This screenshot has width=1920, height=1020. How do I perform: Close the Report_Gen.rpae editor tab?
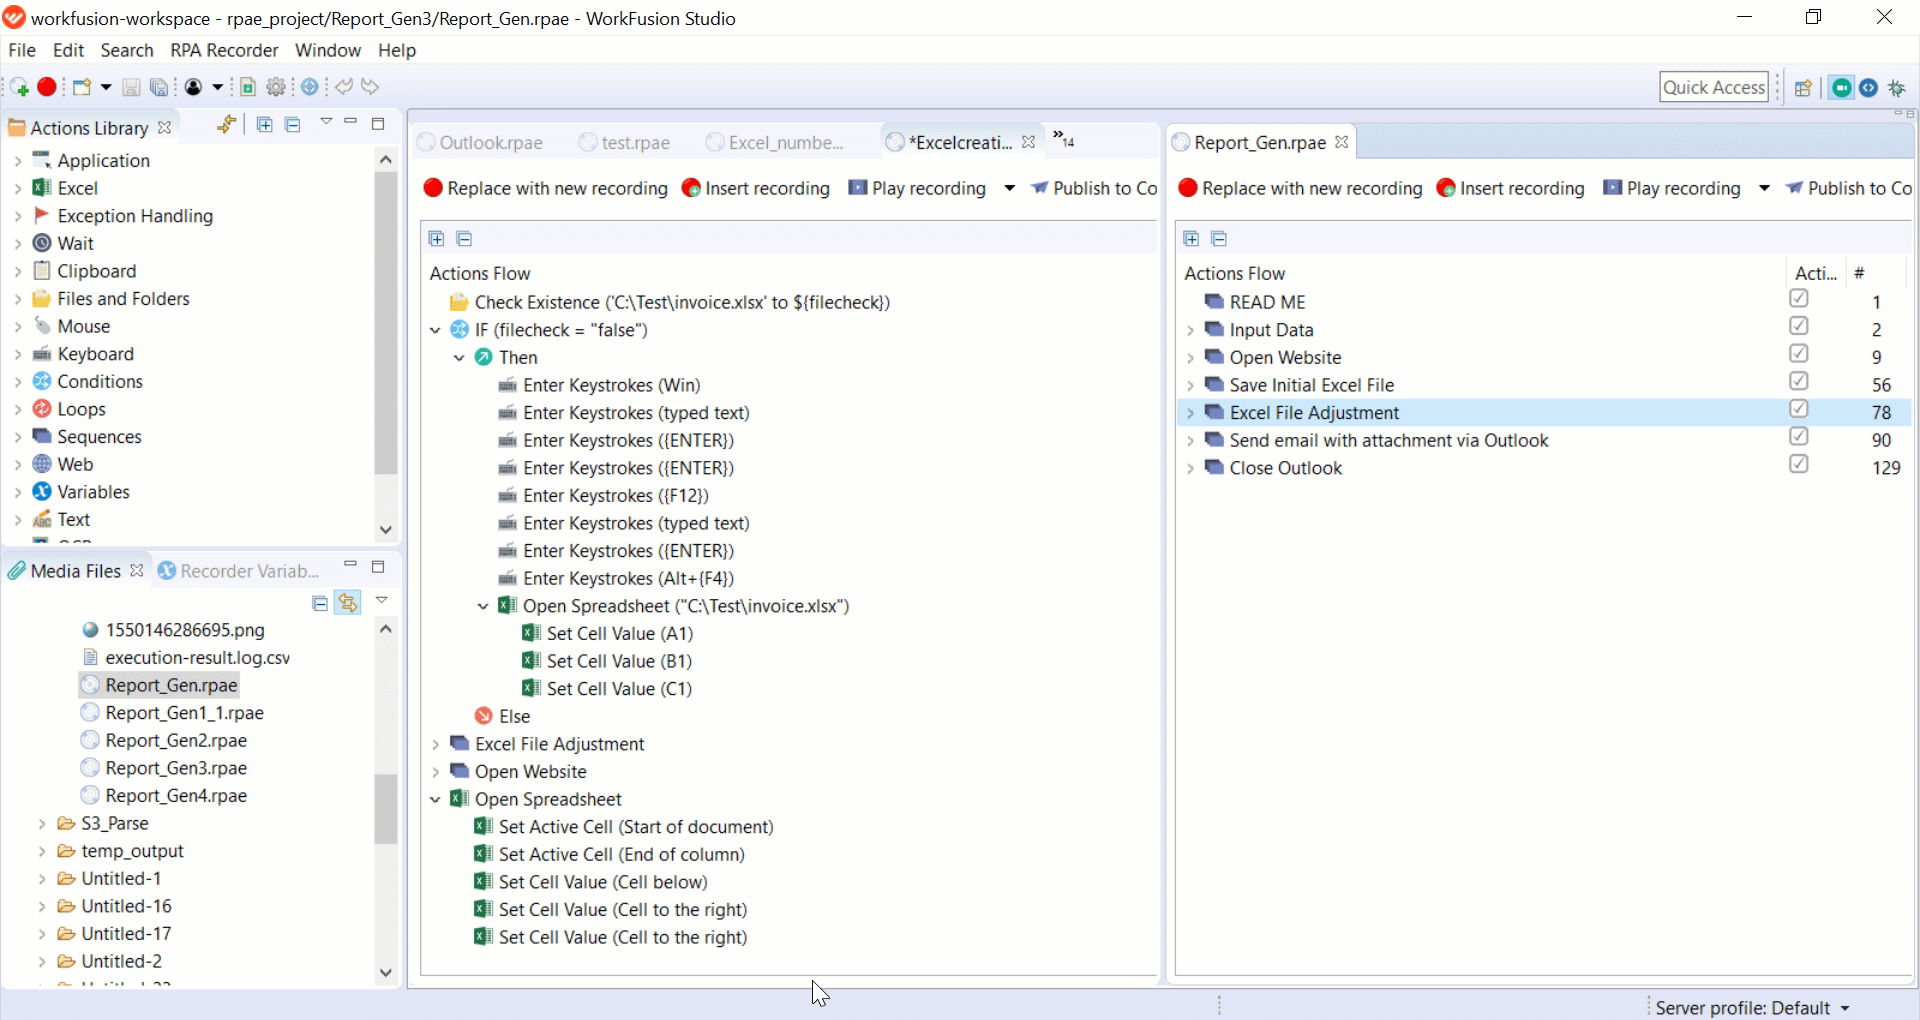pos(1342,142)
